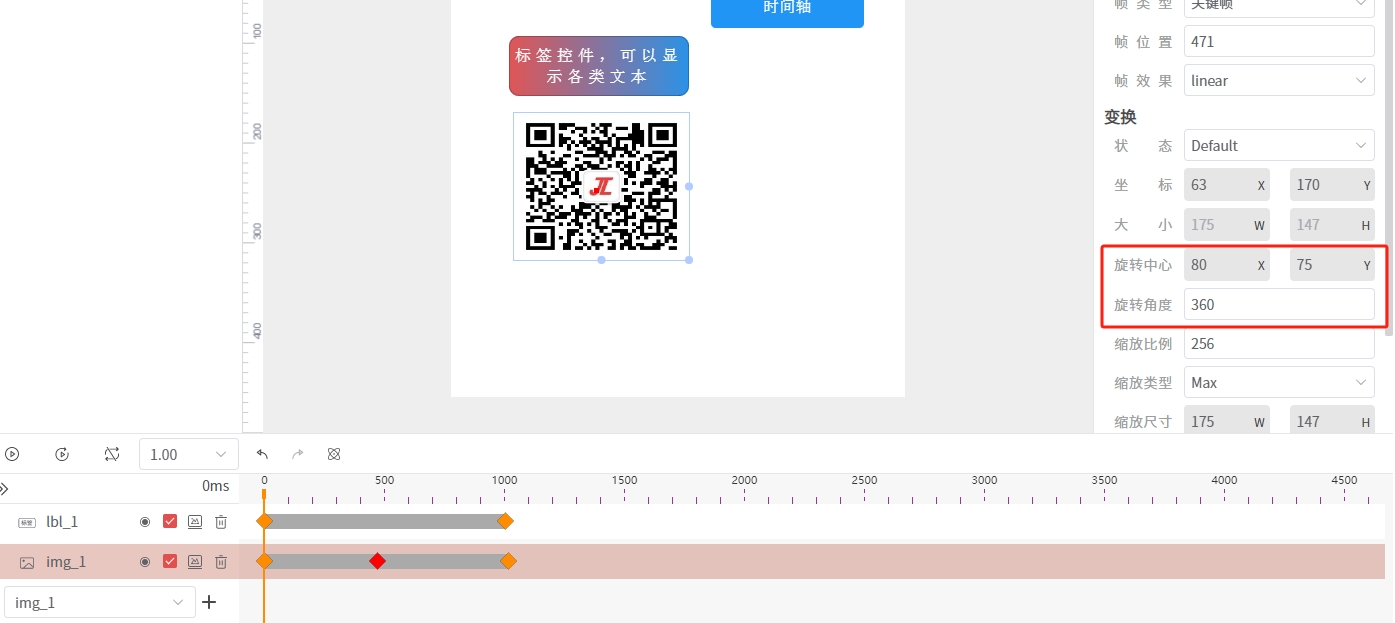
Task: Click the 0ms time readout
Action: (215, 486)
